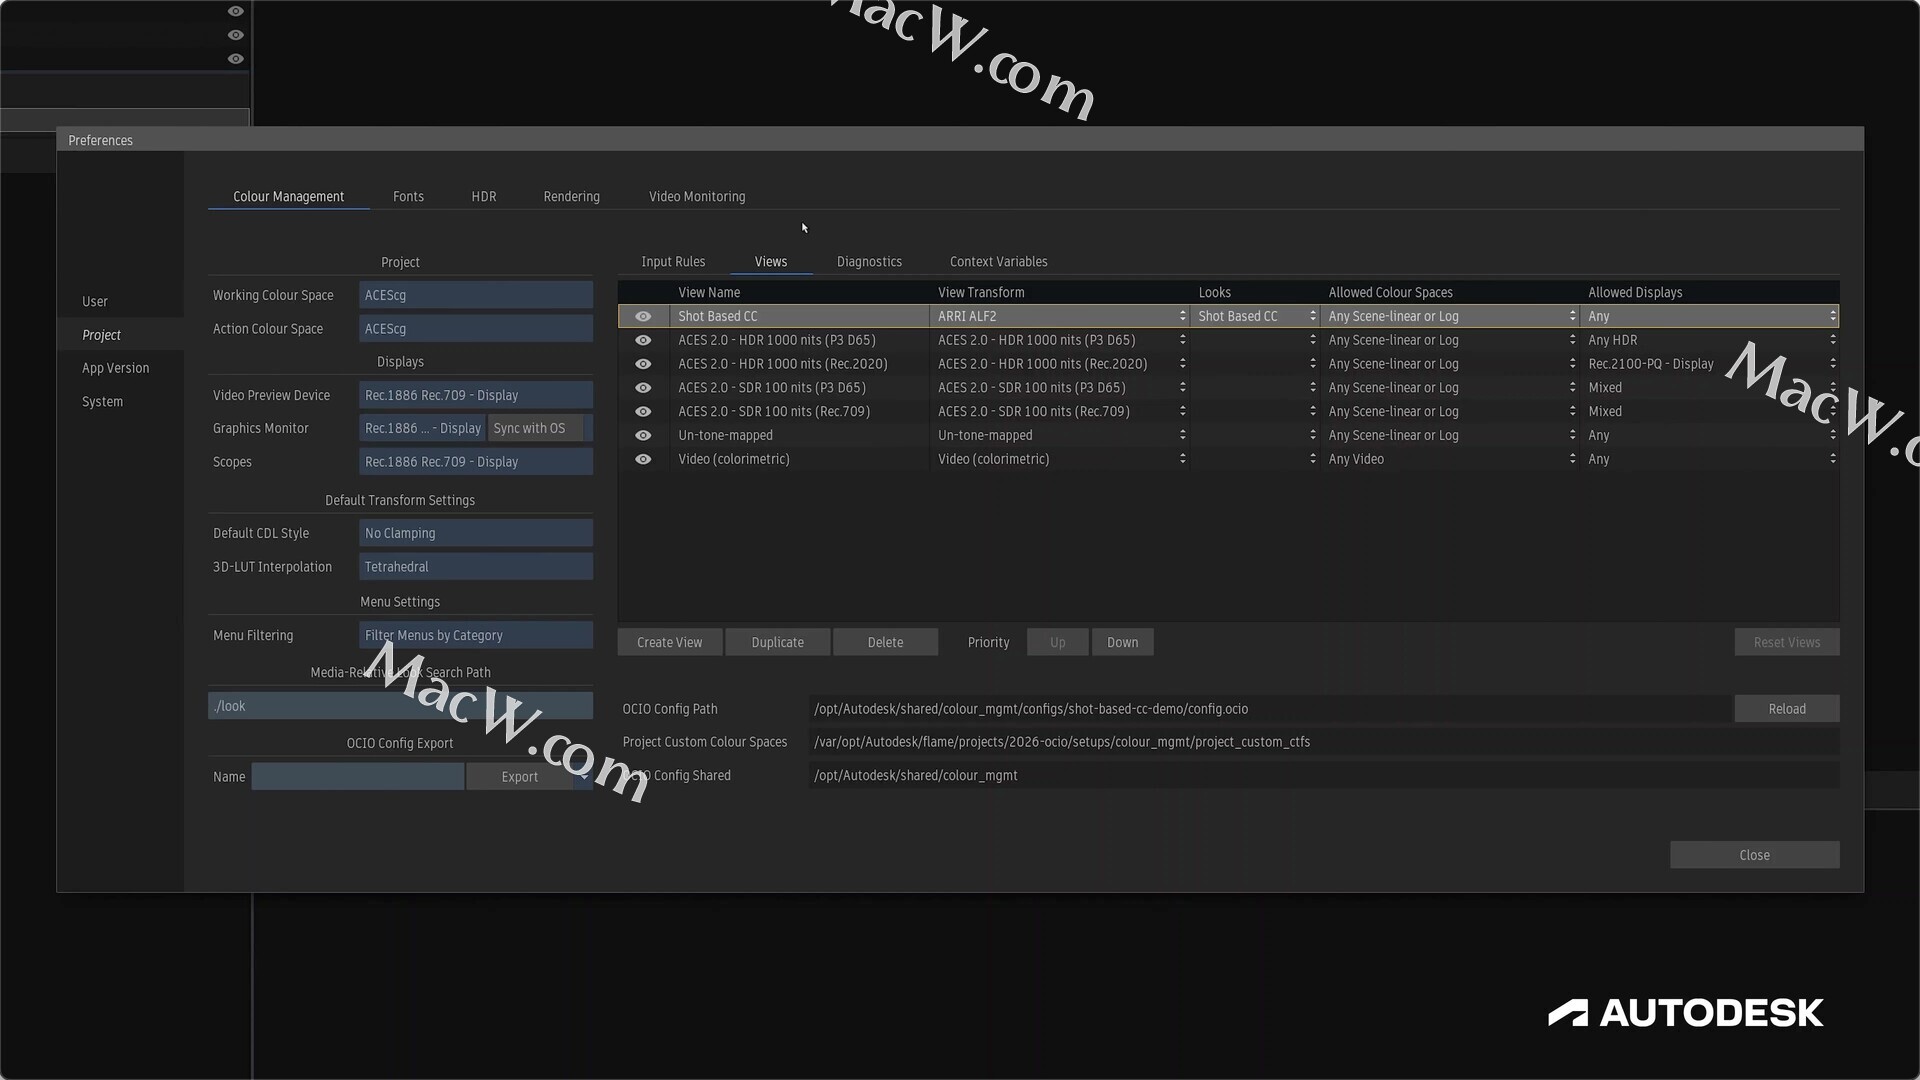Toggle eye icon for Video (colorimetric) view
The height and width of the screenshot is (1080, 1920).
(x=643, y=460)
